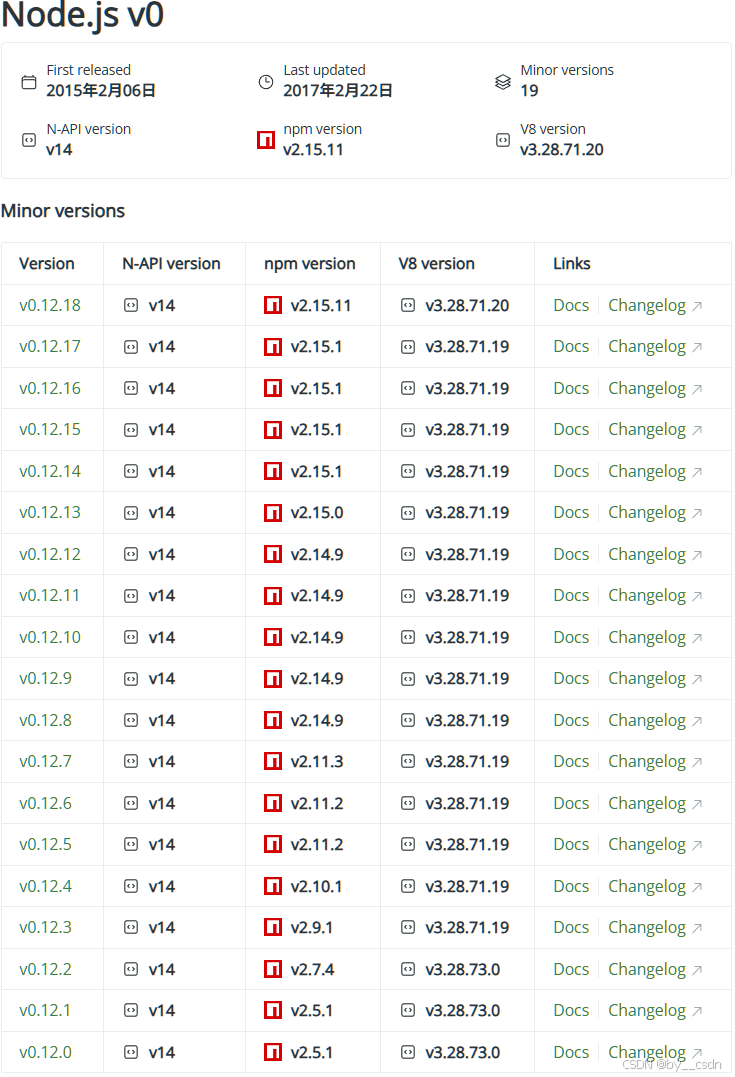
Task: Open the v0.12.9 version link
Action: coord(45,679)
